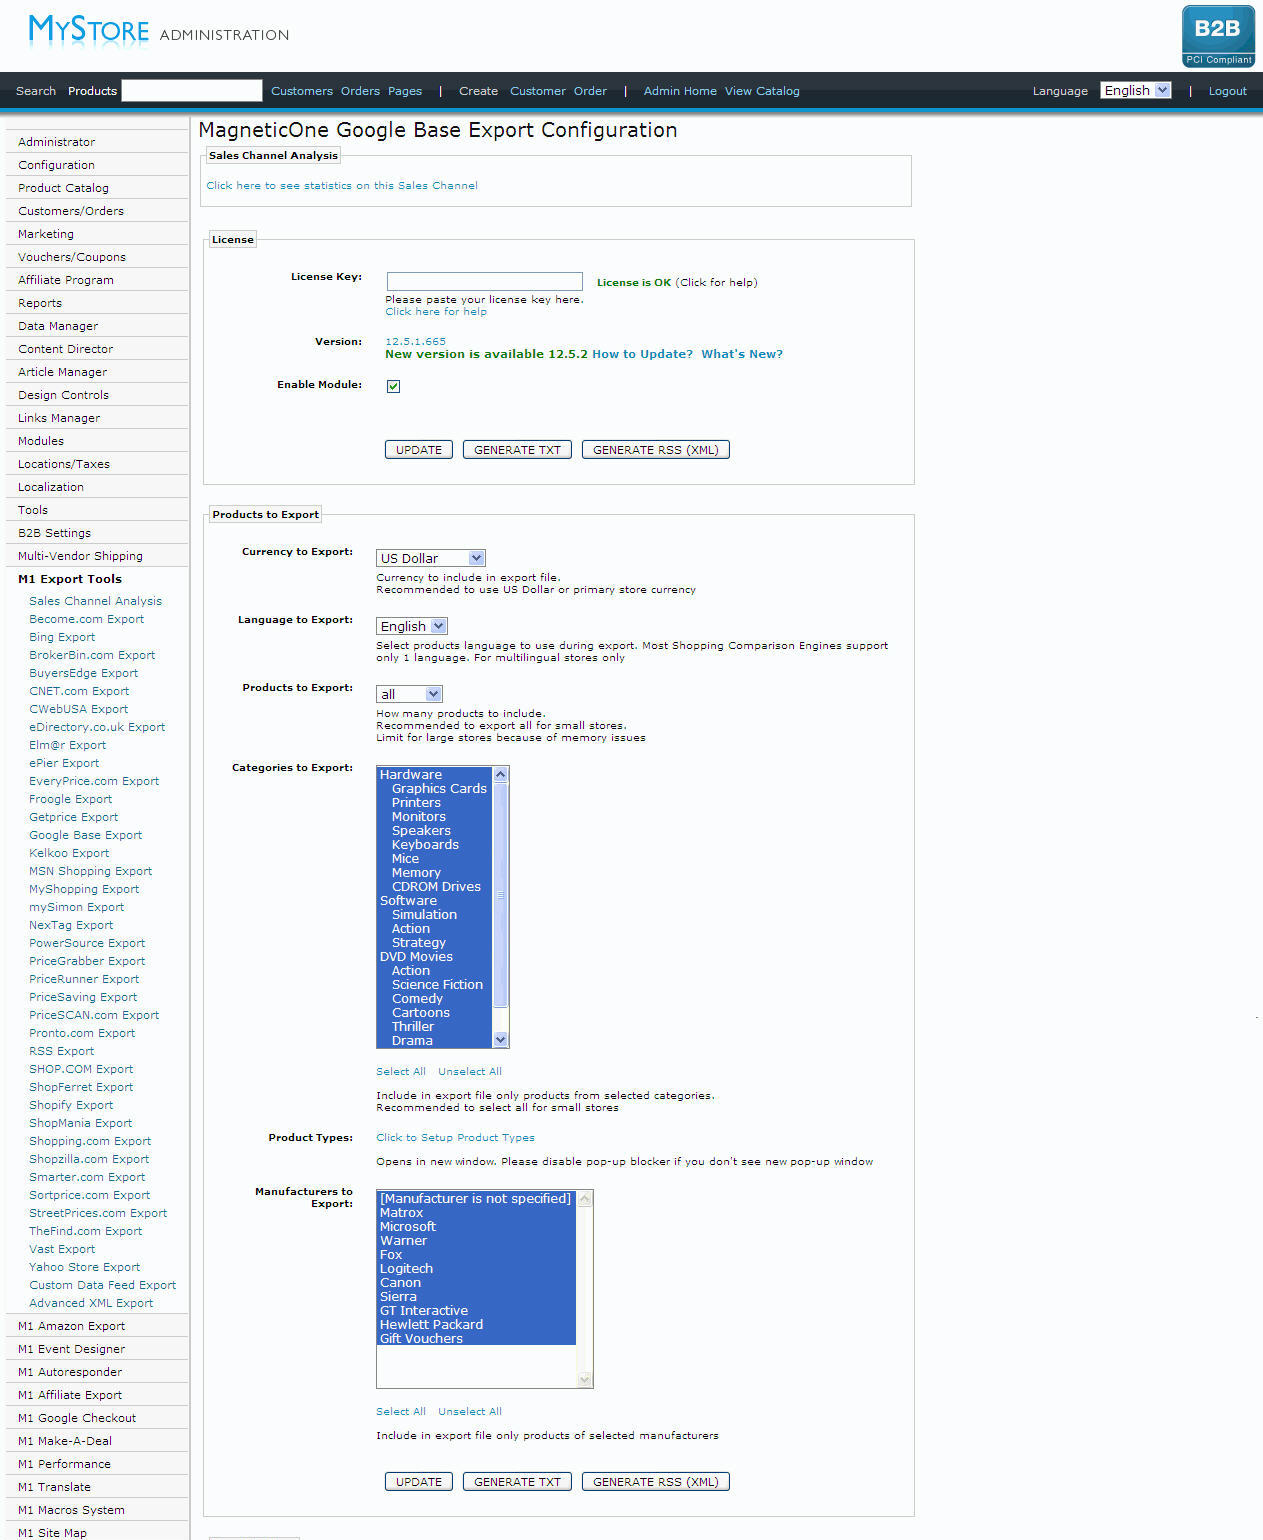Focus the License Key input field
Screen dimensions: 1263x1540
tap(484, 282)
